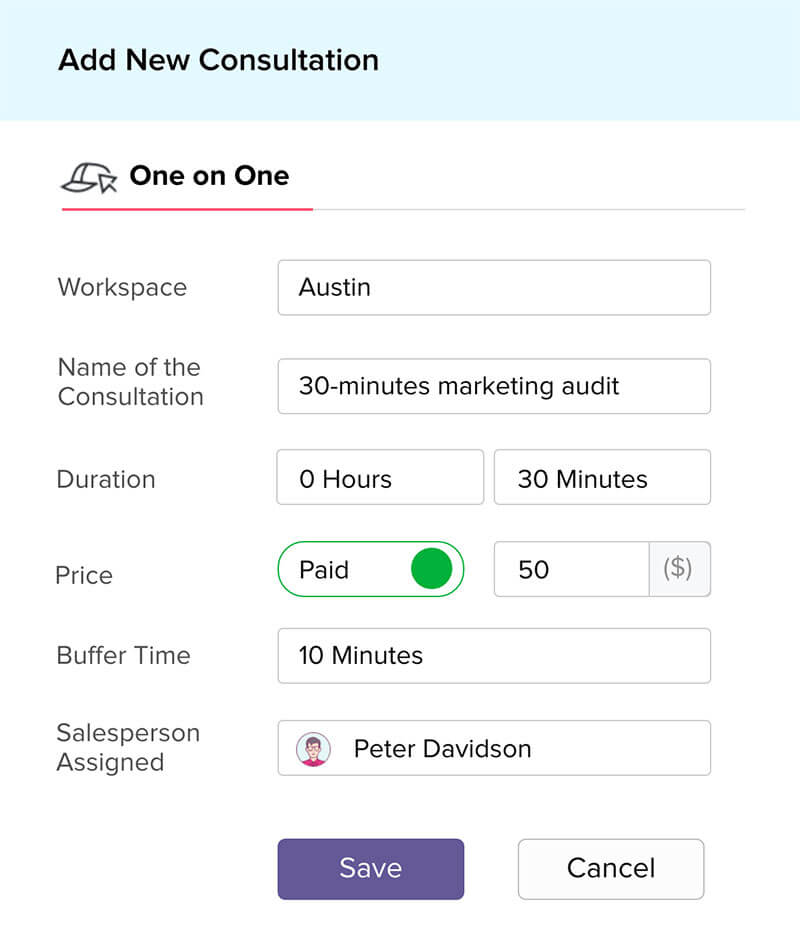Viewport: 800px width, 946px height.
Task: Open the 0 Hours duration selector
Action: (380, 478)
